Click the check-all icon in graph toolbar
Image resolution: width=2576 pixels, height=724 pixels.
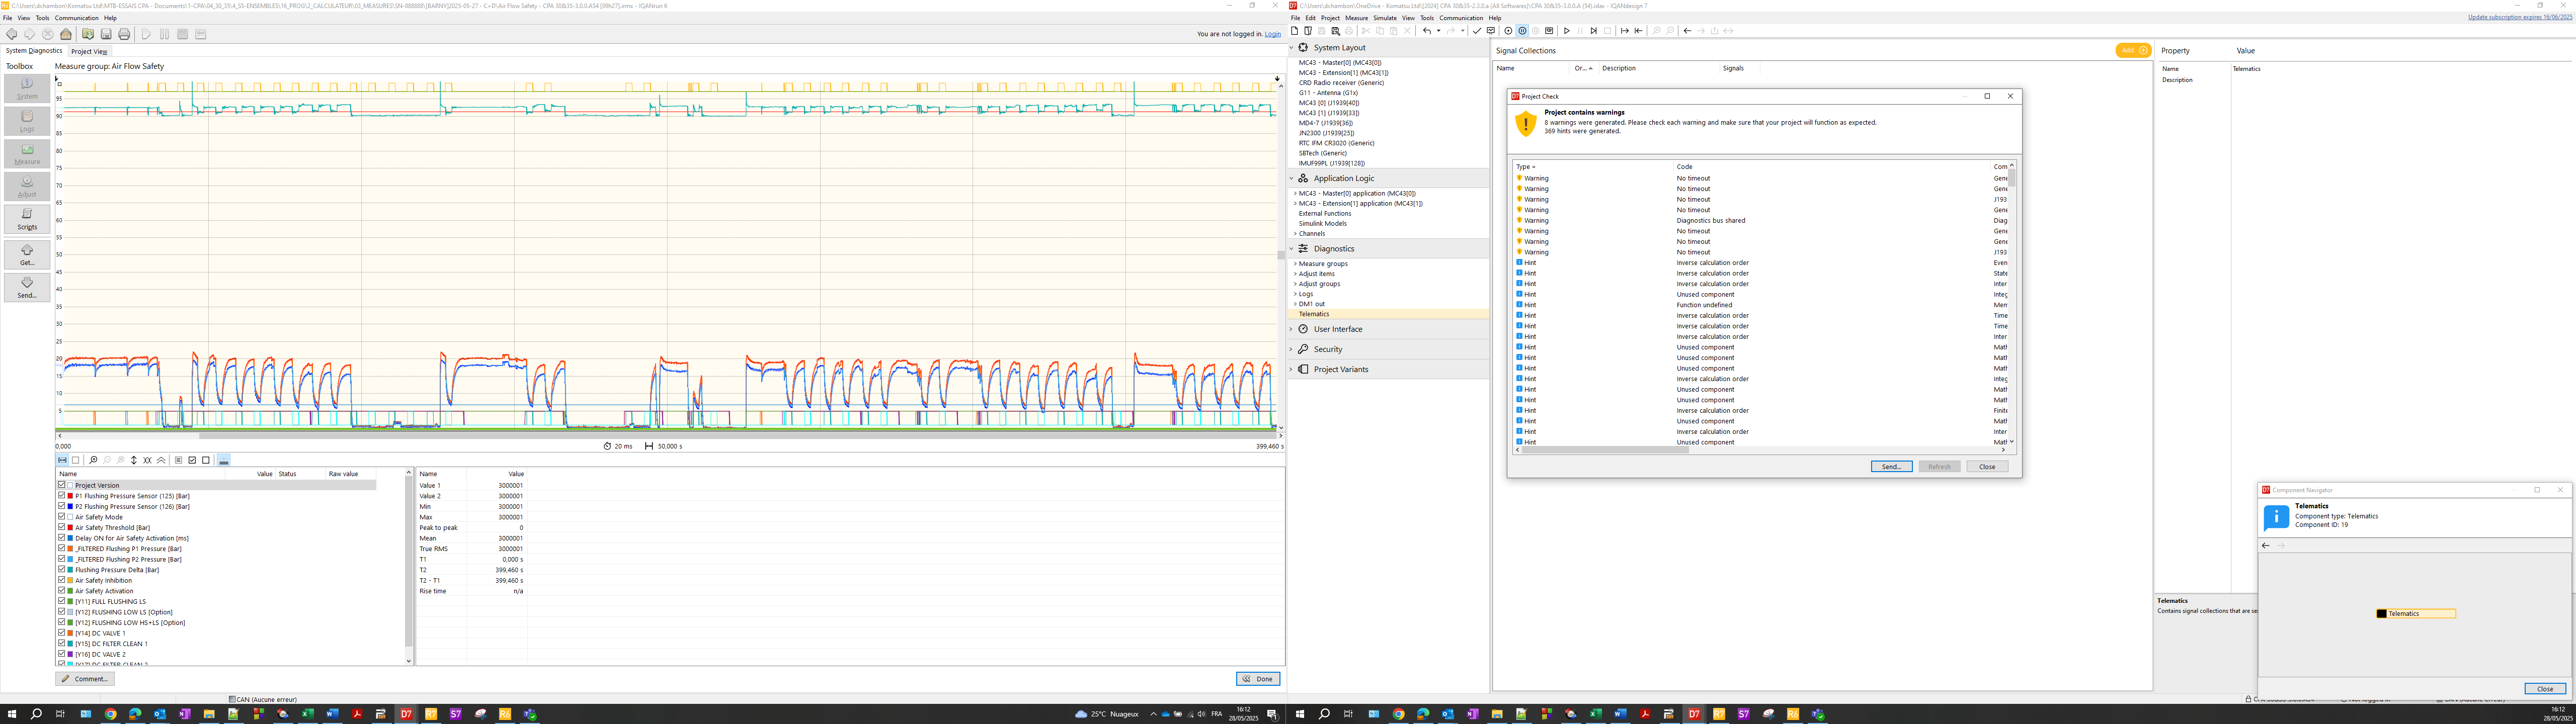coord(192,460)
